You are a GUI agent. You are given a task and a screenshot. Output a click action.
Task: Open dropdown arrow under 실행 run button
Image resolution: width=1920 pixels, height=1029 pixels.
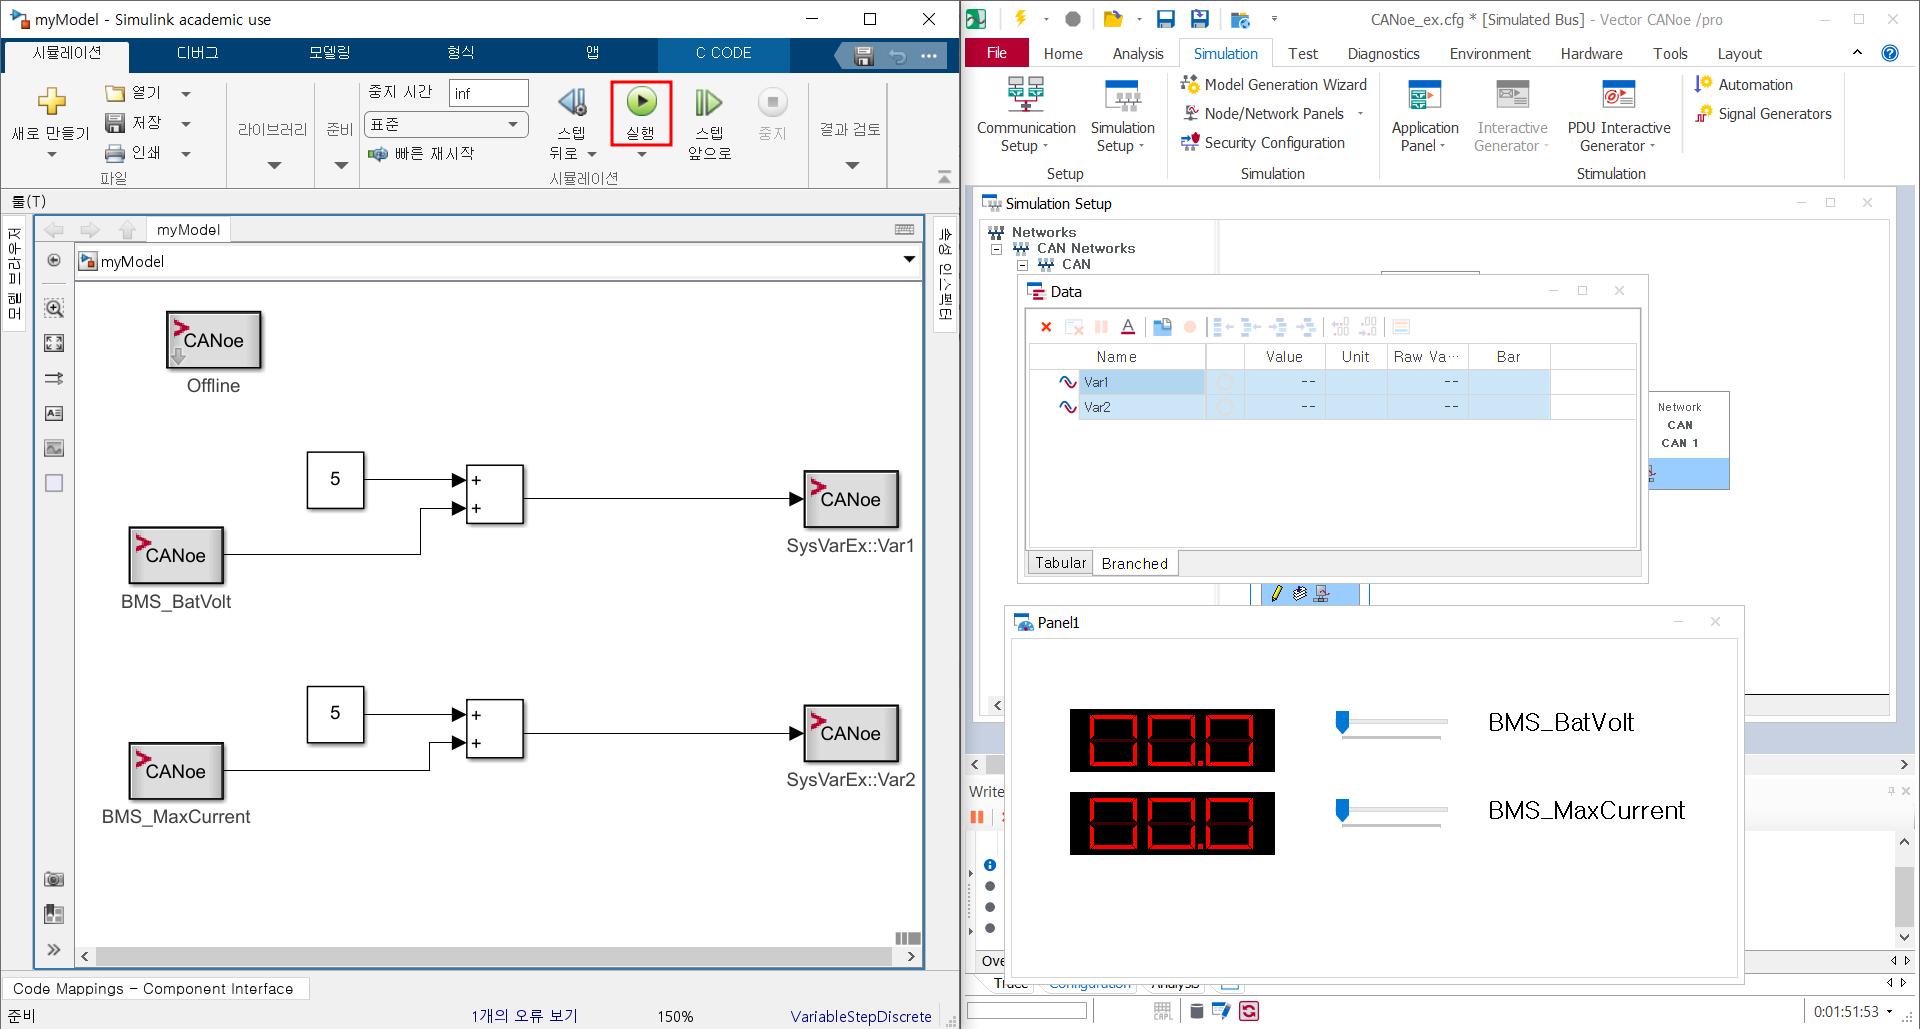pos(641,154)
